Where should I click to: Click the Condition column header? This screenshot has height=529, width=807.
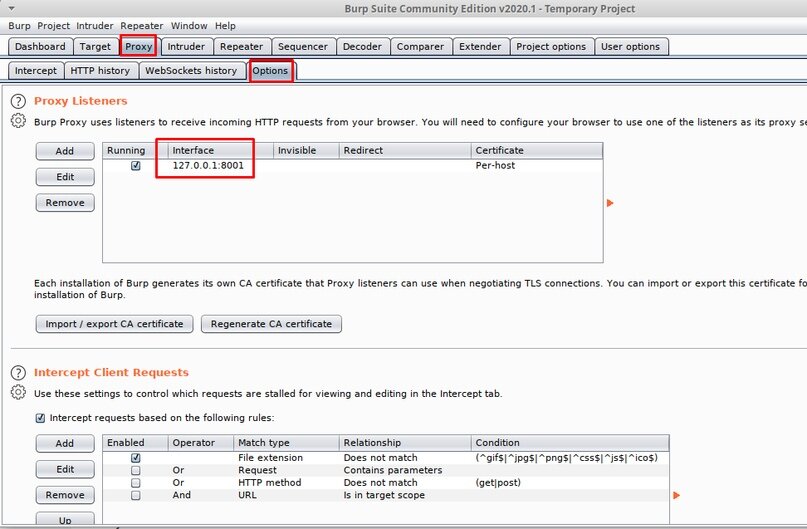[570, 443]
